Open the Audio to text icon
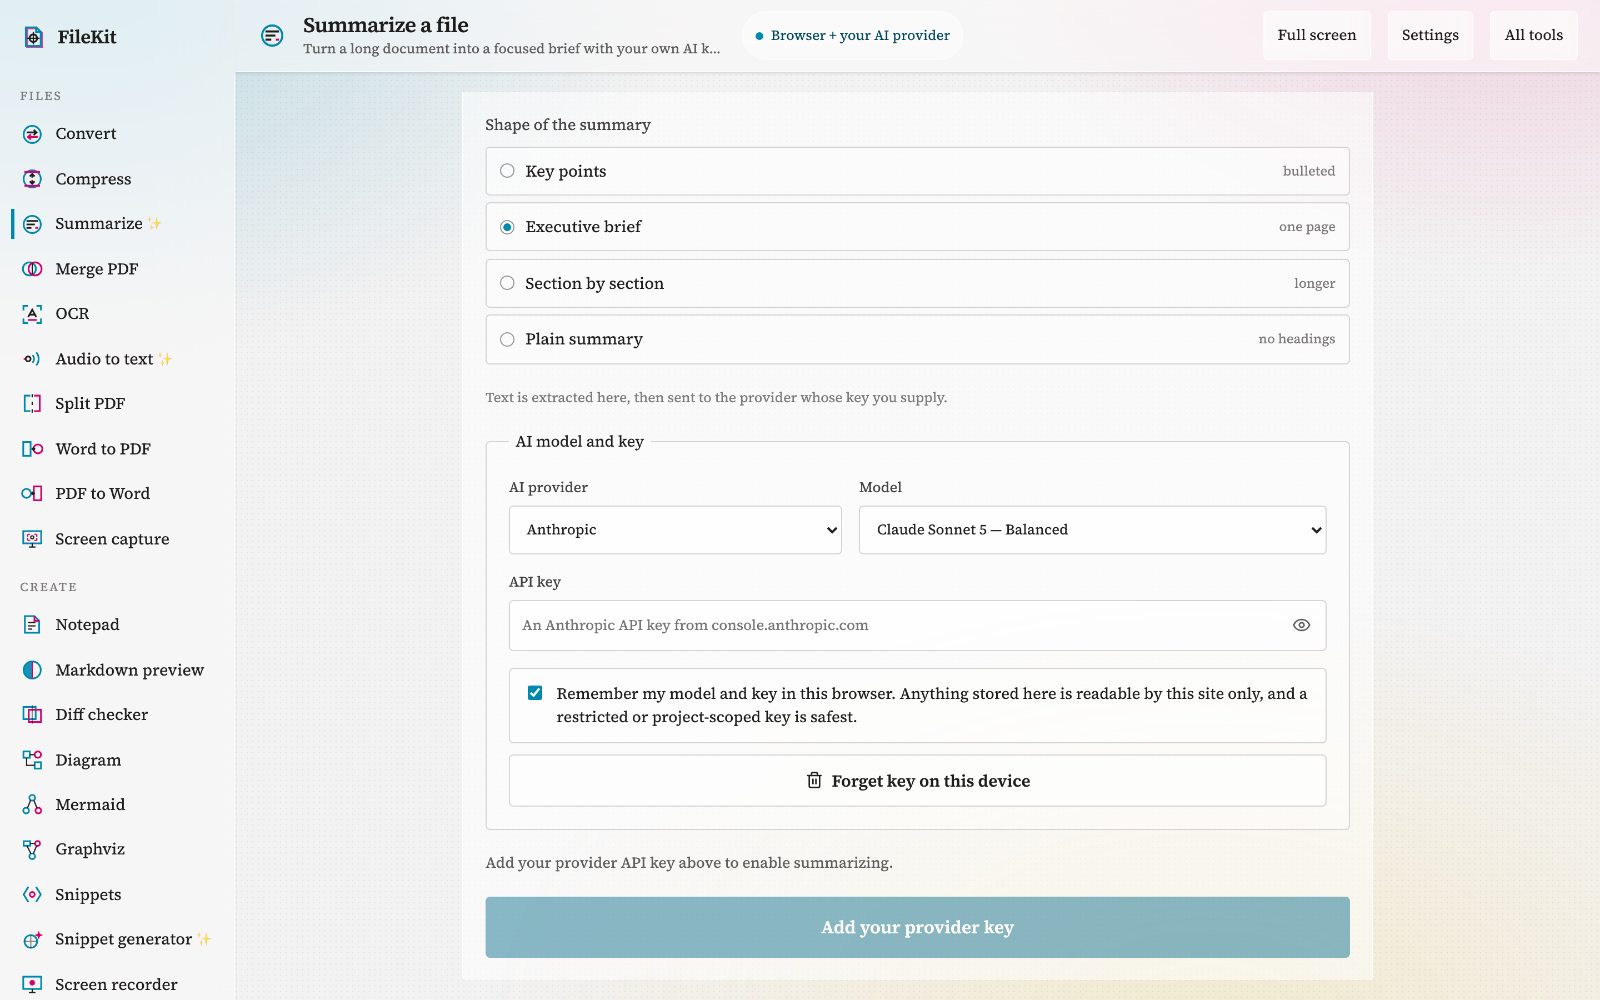 pyautogui.click(x=32, y=359)
